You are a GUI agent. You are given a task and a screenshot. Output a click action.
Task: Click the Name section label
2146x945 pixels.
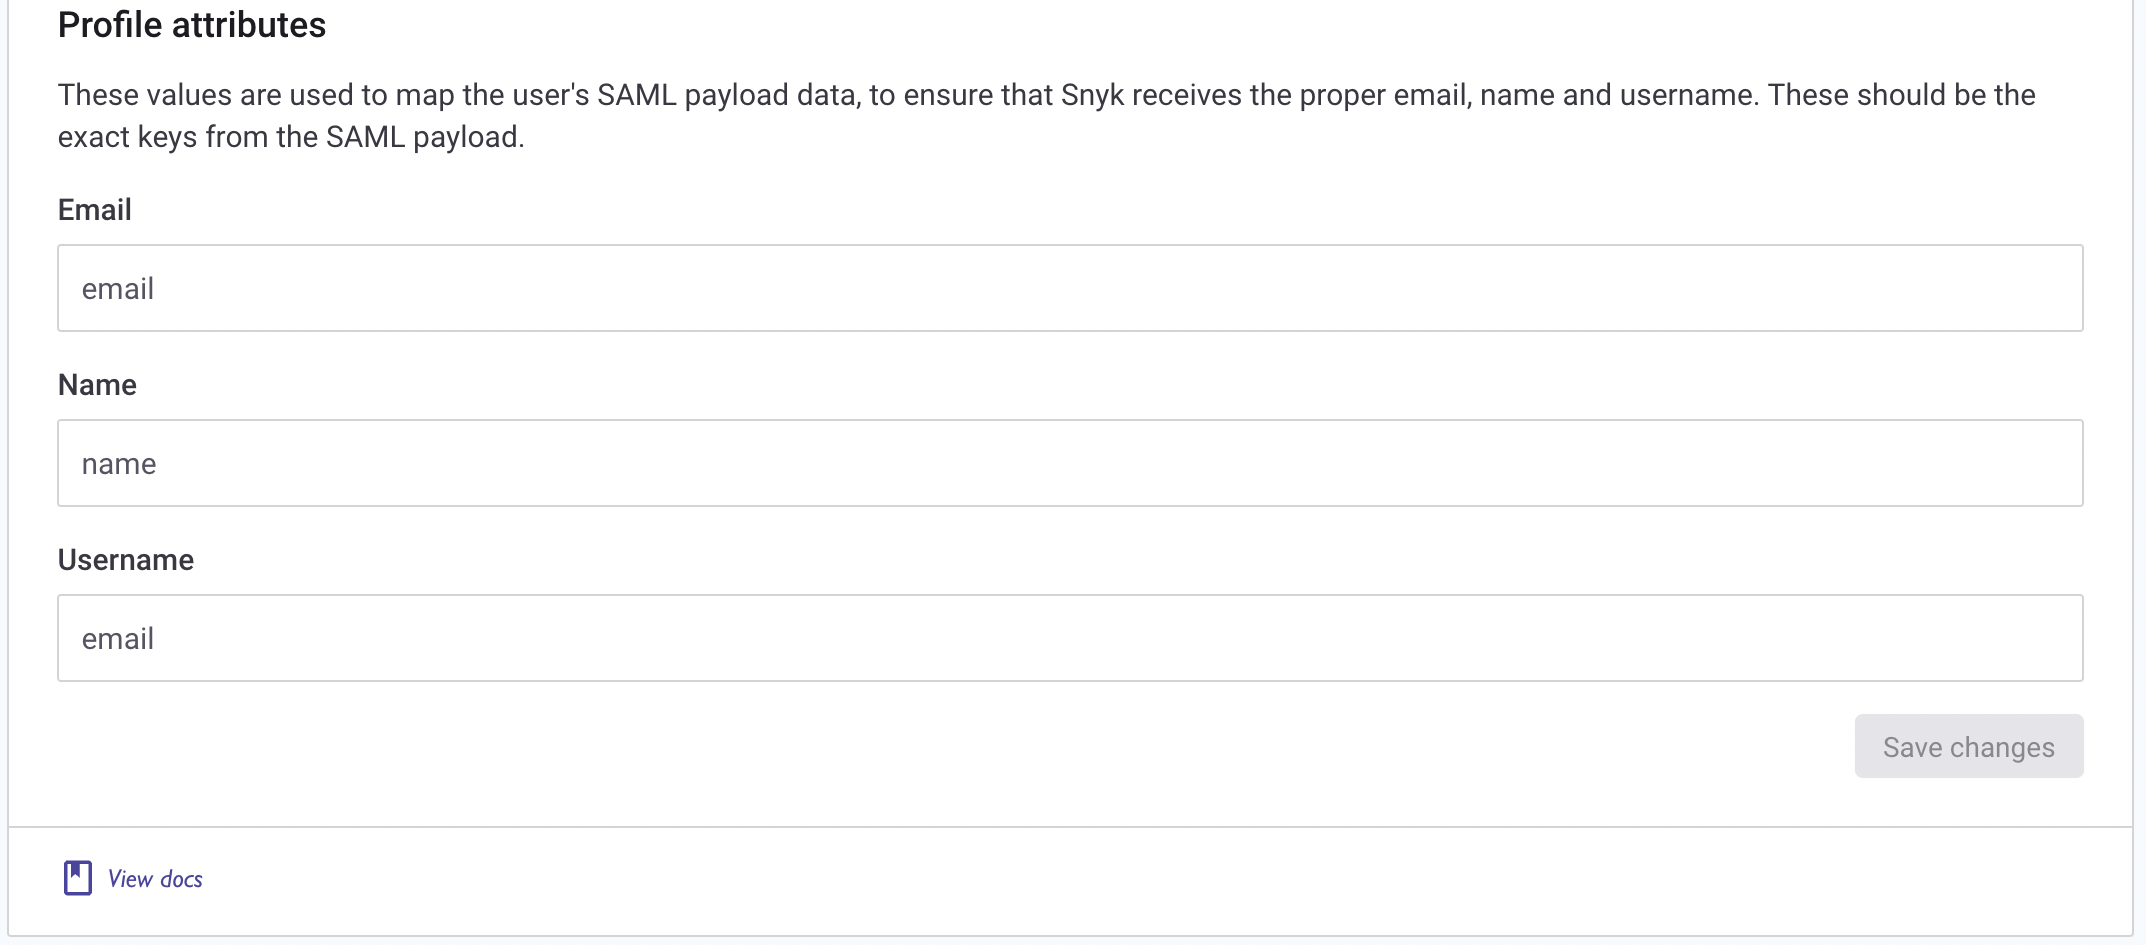click(x=97, y=384)
